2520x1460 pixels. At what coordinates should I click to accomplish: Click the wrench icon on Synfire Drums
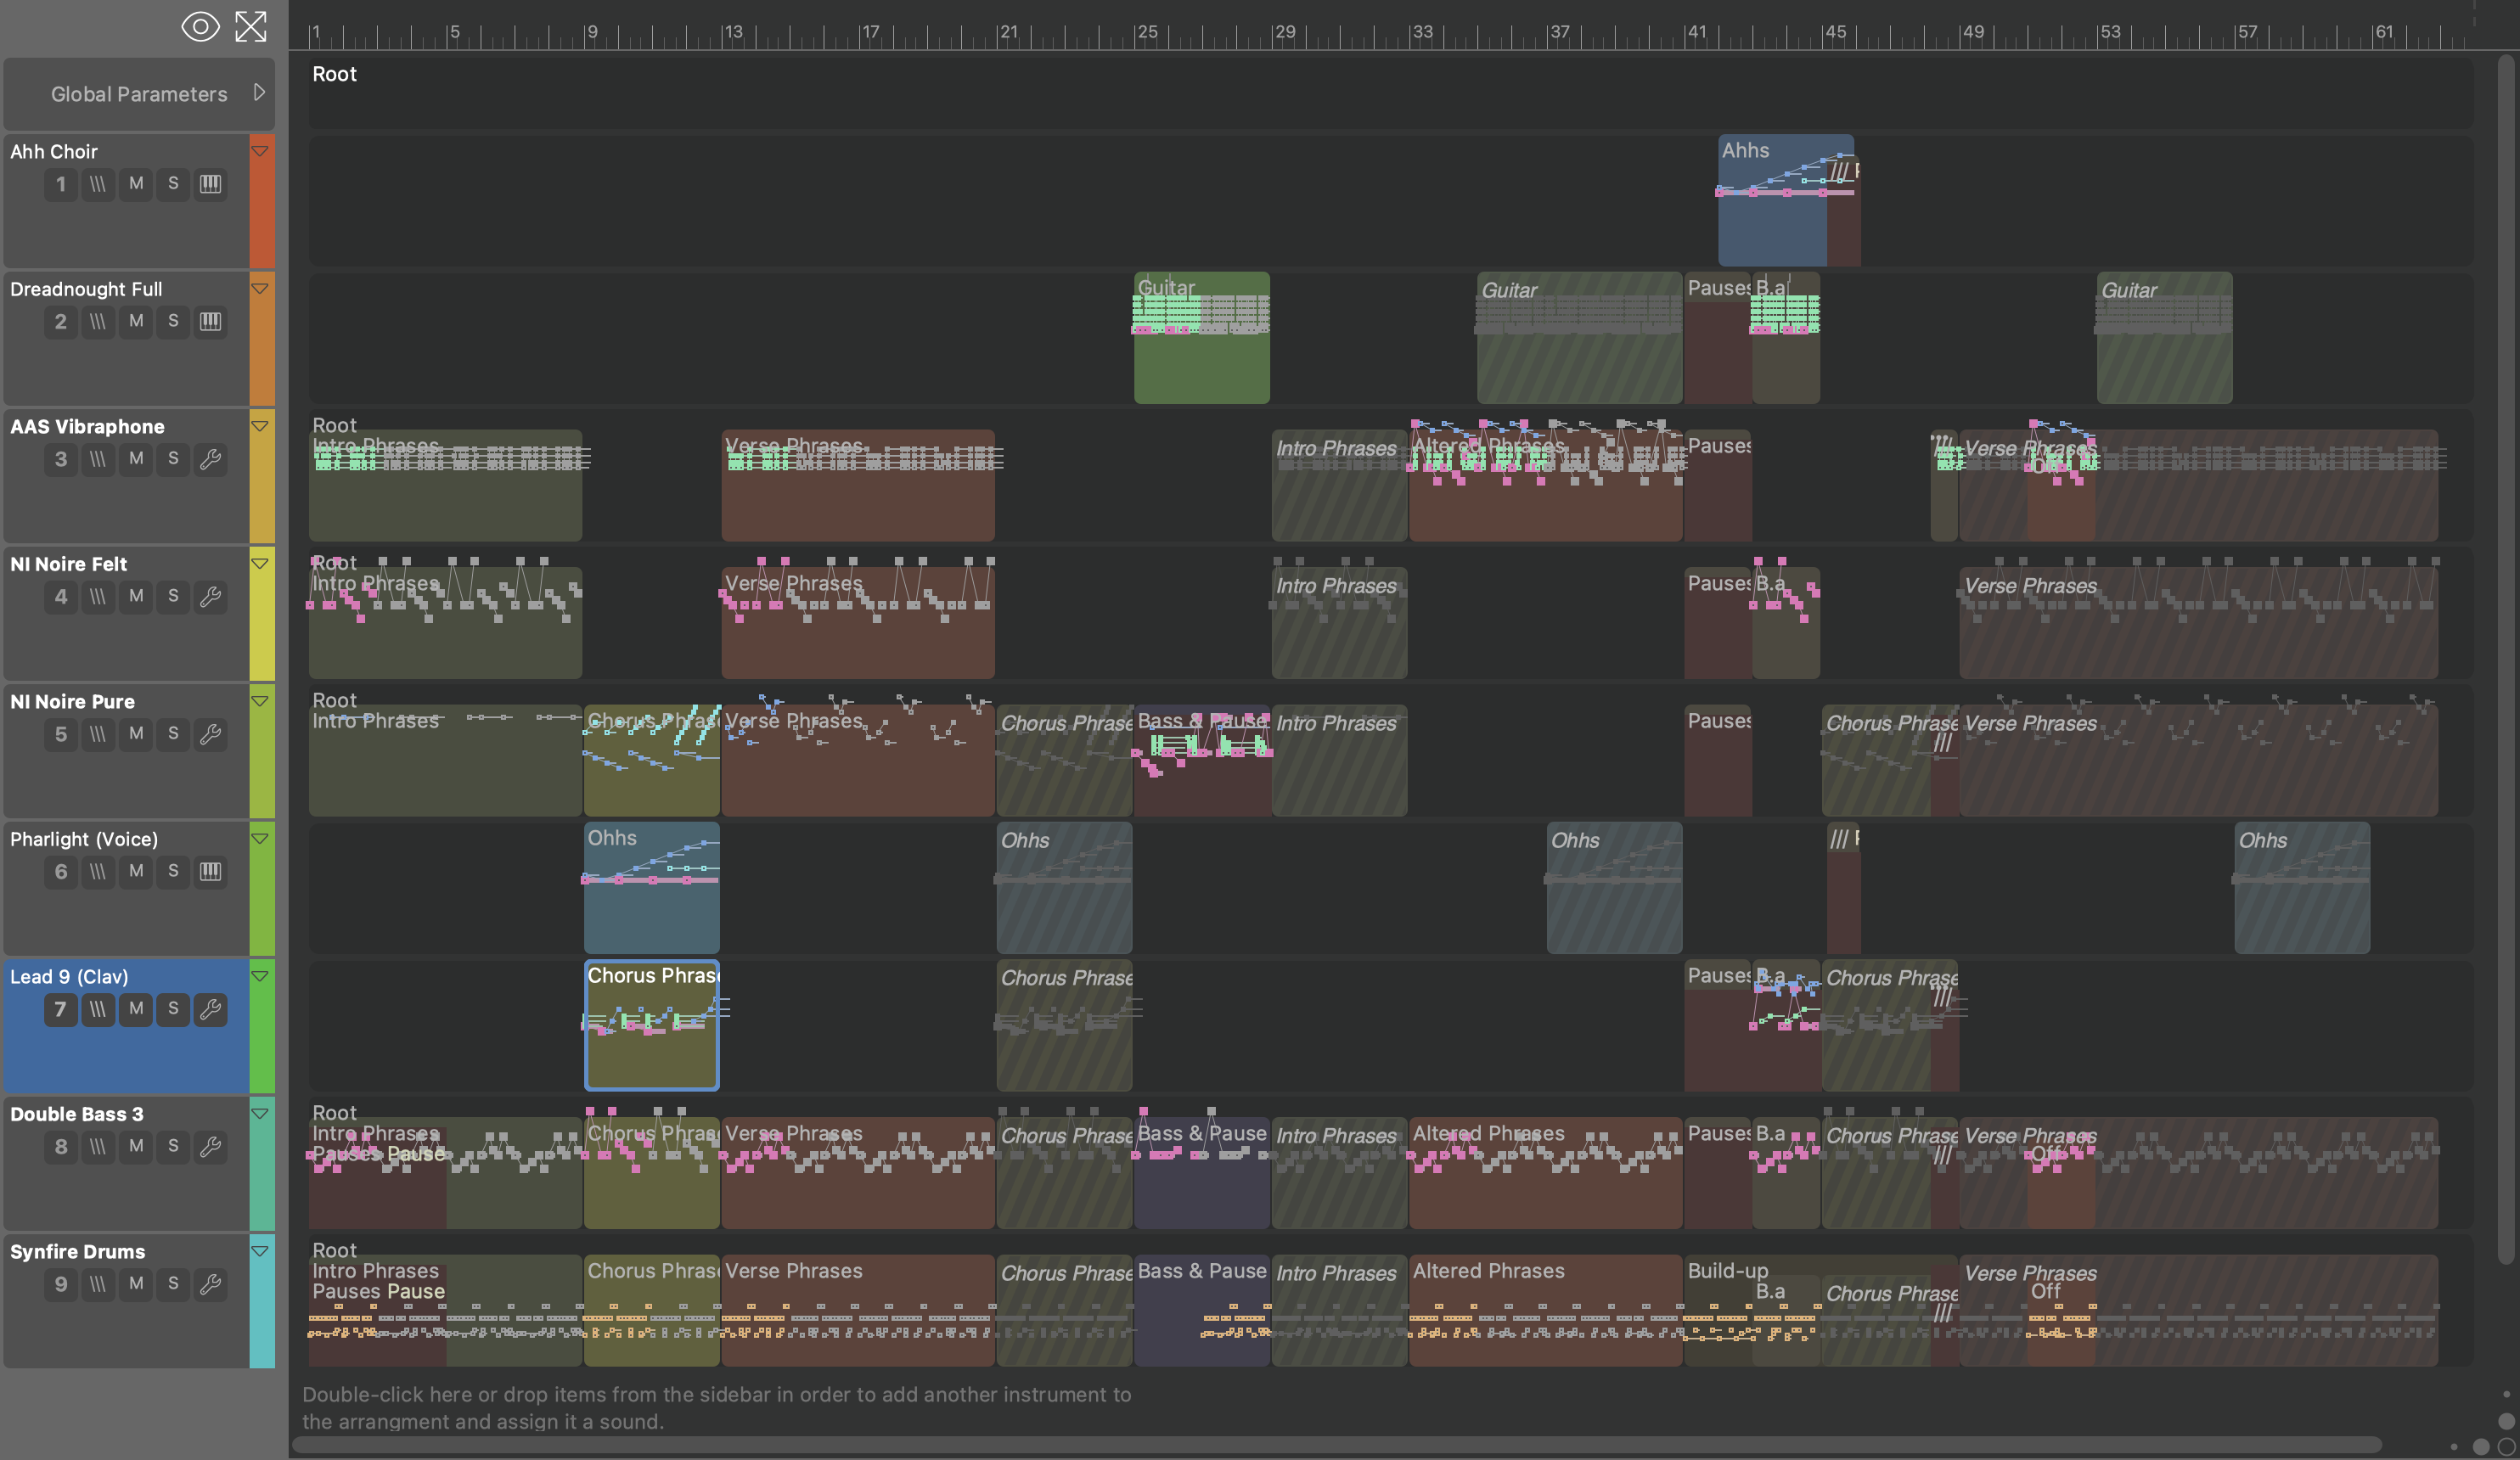(210, 1284)
